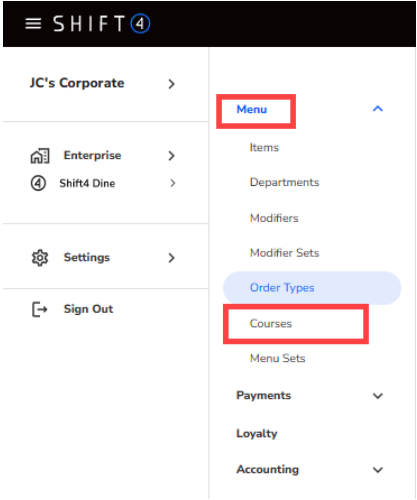Click the Shift4 logo circle
The width and height of the screenshot is (417, 500).
point(140,24)
